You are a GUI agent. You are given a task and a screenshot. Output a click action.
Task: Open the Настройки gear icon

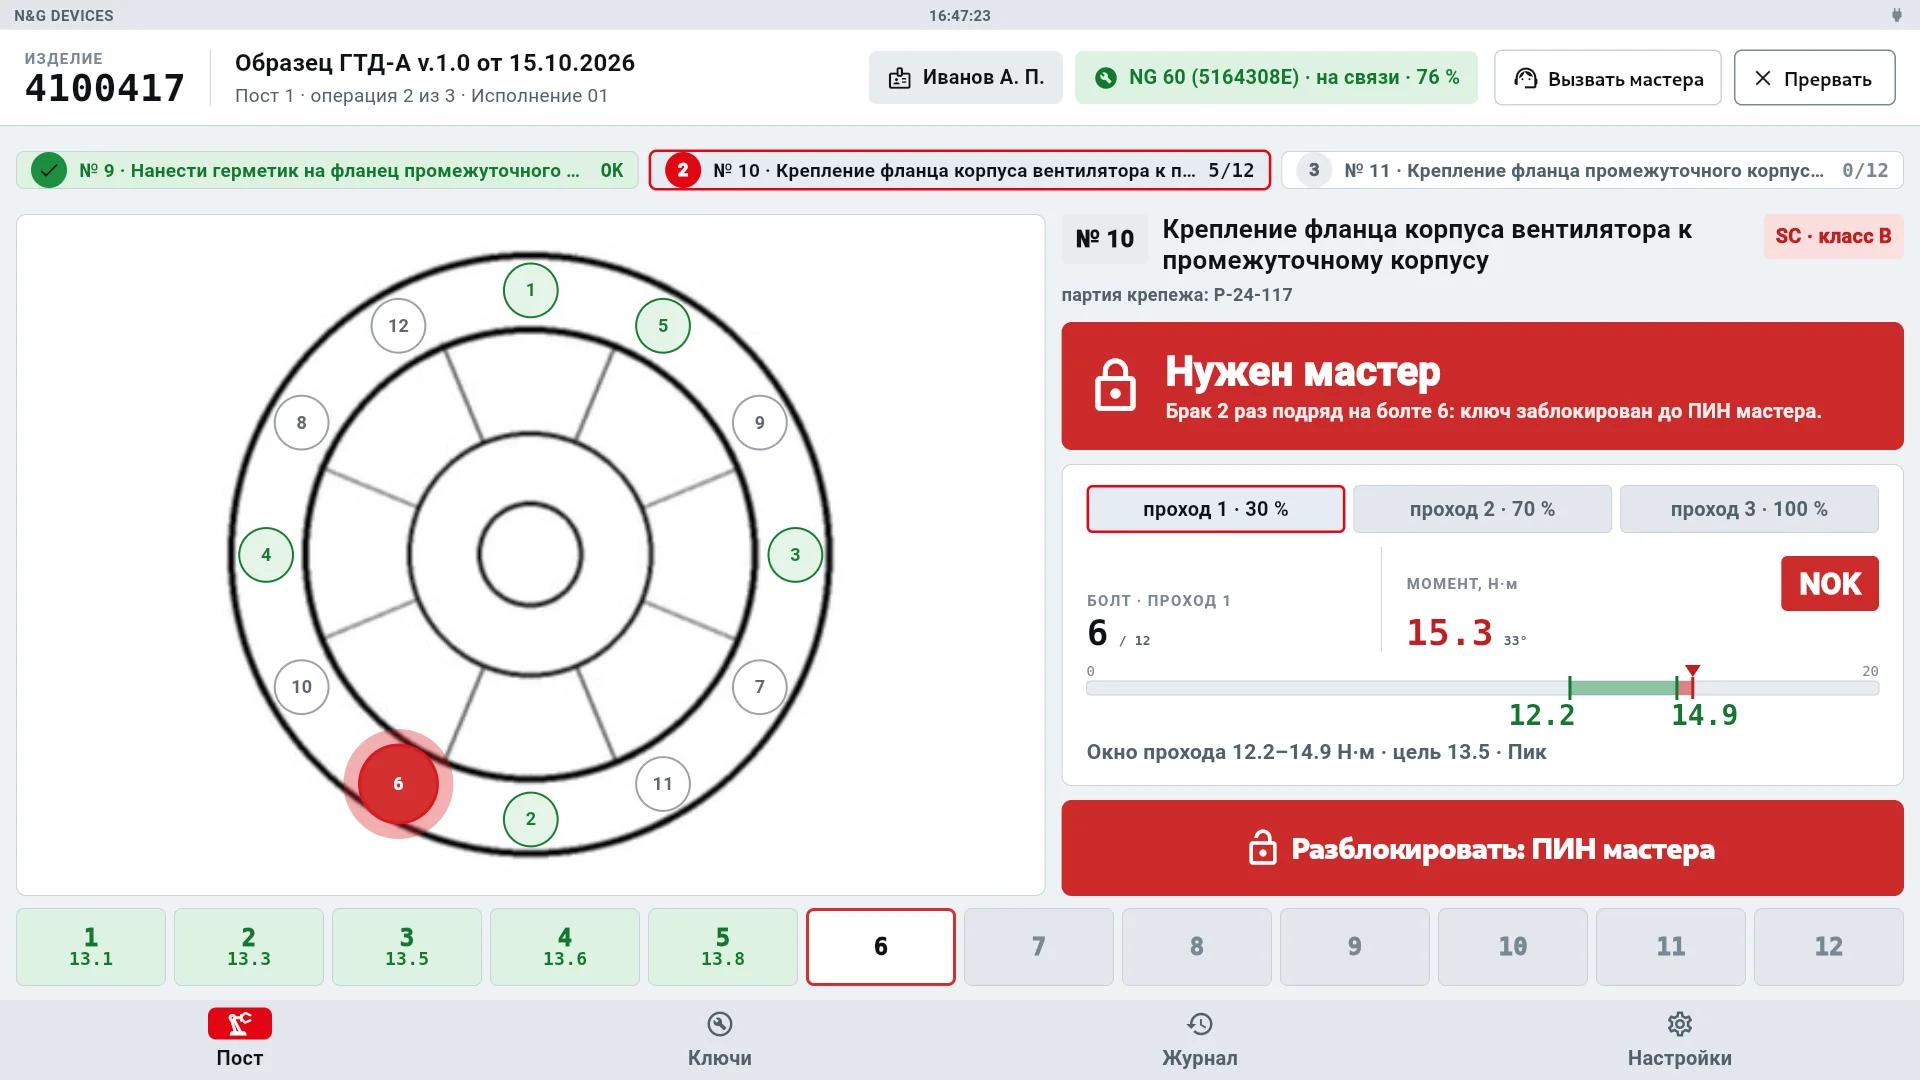[x=1680, y=1024]
